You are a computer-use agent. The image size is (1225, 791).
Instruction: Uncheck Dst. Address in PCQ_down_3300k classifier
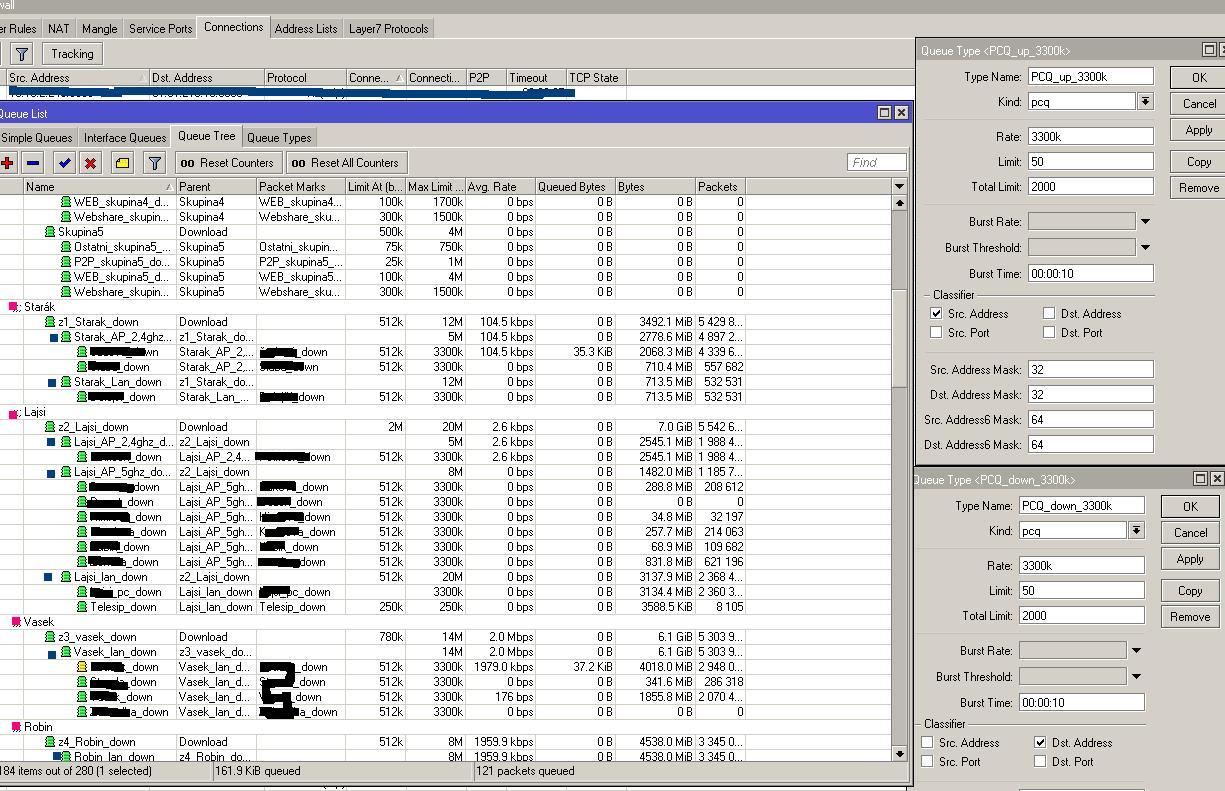[1040, 742]
